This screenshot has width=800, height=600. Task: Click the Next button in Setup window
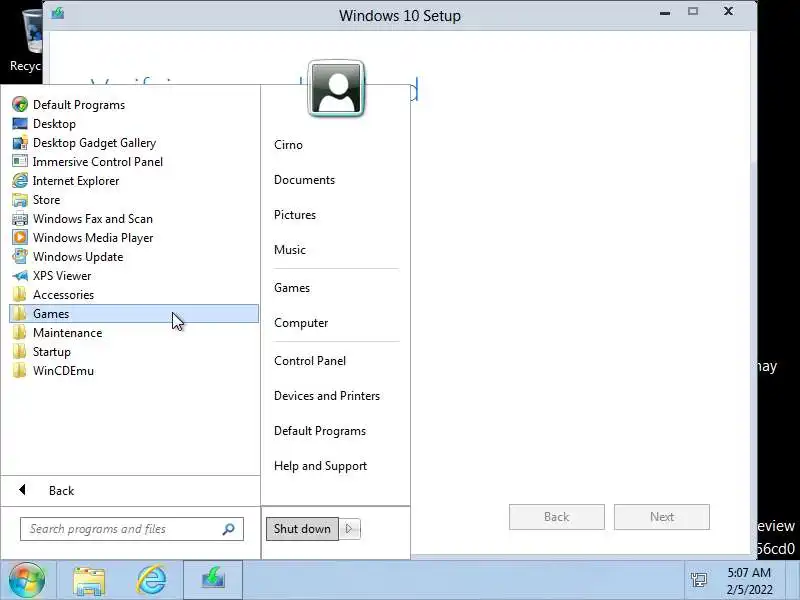click(x=662, y=517)
